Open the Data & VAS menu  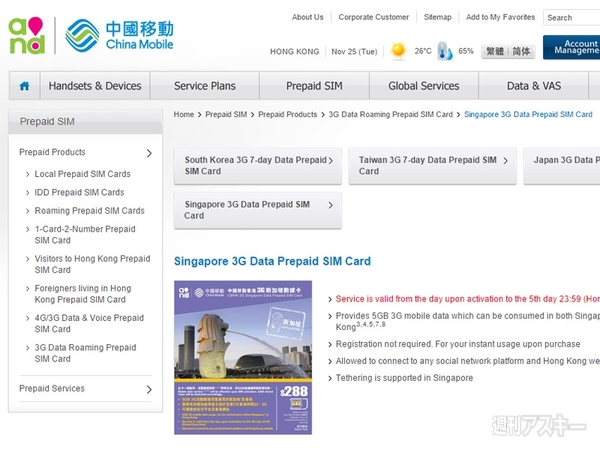coord(534,86)
